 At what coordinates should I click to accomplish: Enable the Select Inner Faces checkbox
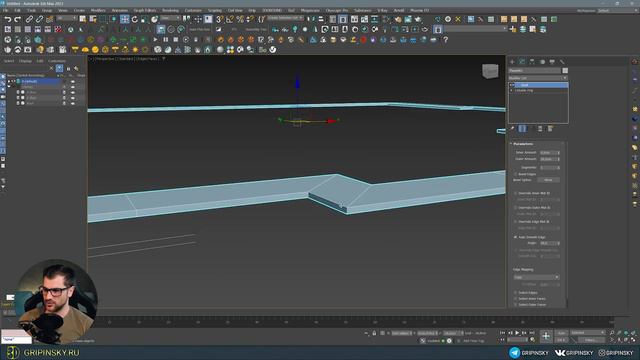516,299
